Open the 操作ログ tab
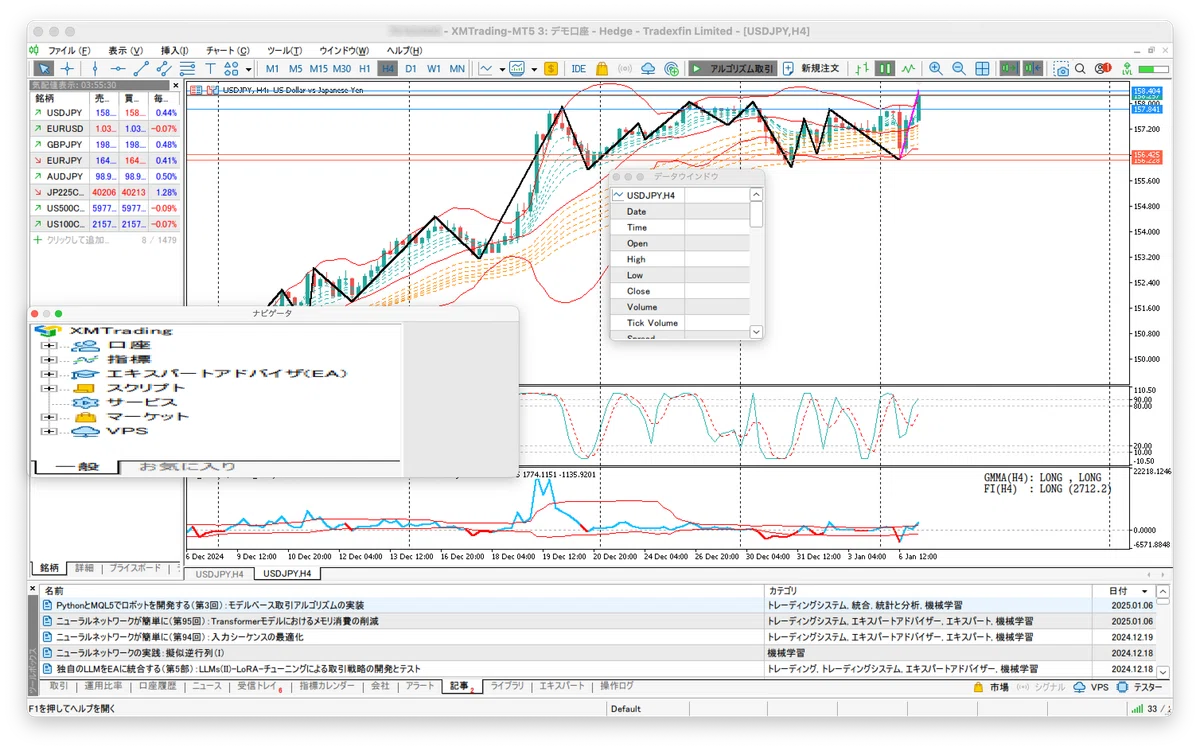Image resolution: width=1200 pixels, height=750 pixels. point(616,687)
